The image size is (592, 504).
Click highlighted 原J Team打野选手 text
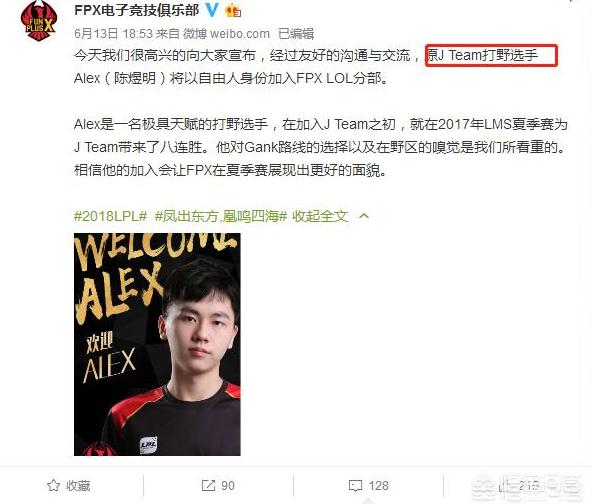483,55
